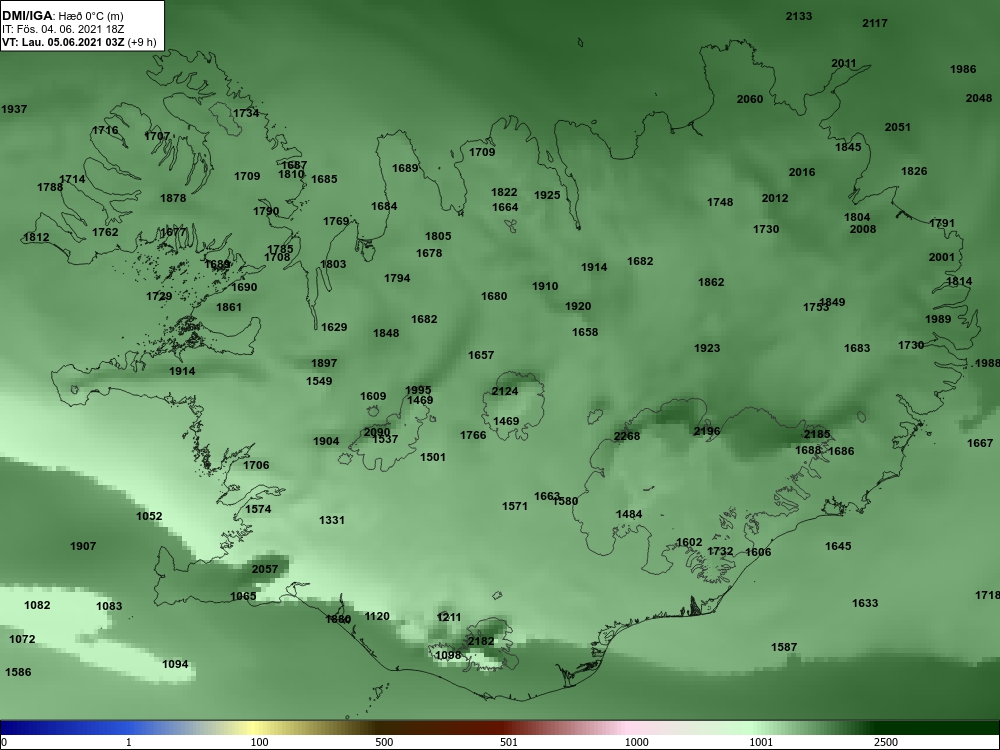
Task: Click the offshore value '1667'
Action: pos(980,443)
